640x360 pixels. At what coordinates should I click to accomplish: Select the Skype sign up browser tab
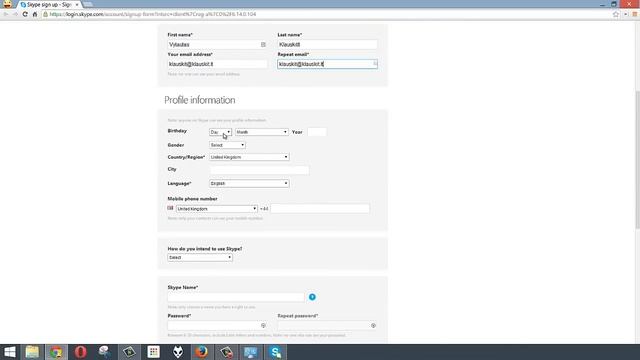(x=48, y=4)
